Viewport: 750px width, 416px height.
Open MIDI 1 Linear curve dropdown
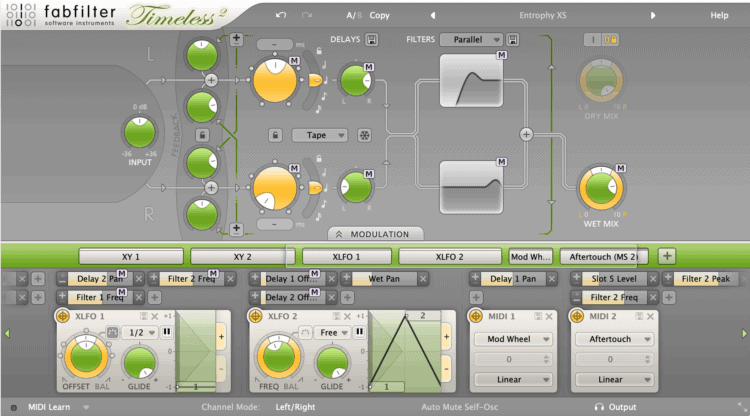[513, 380]
